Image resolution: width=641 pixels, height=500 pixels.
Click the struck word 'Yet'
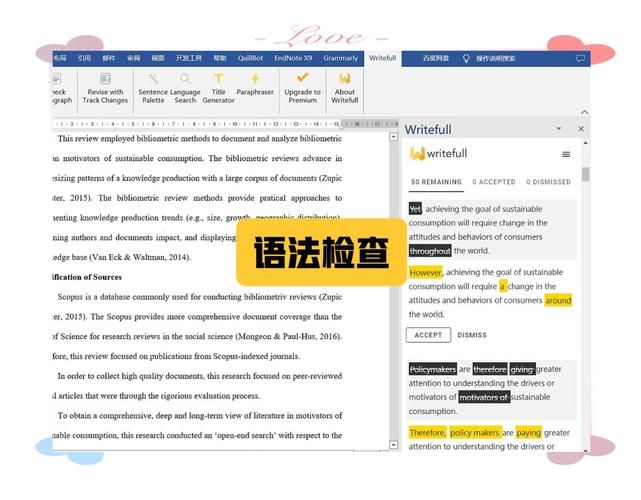click(x=415, y=209)
